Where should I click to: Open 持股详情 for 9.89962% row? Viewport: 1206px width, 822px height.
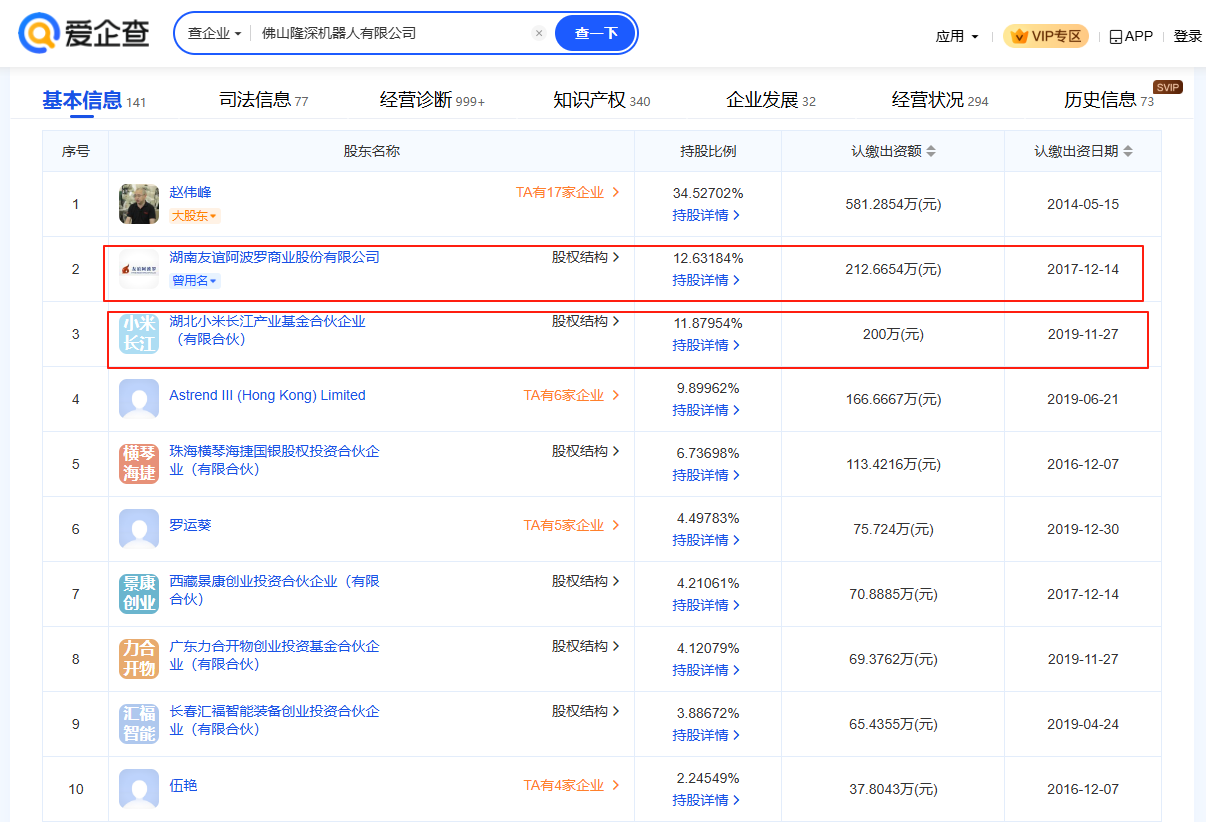[707, 410]
